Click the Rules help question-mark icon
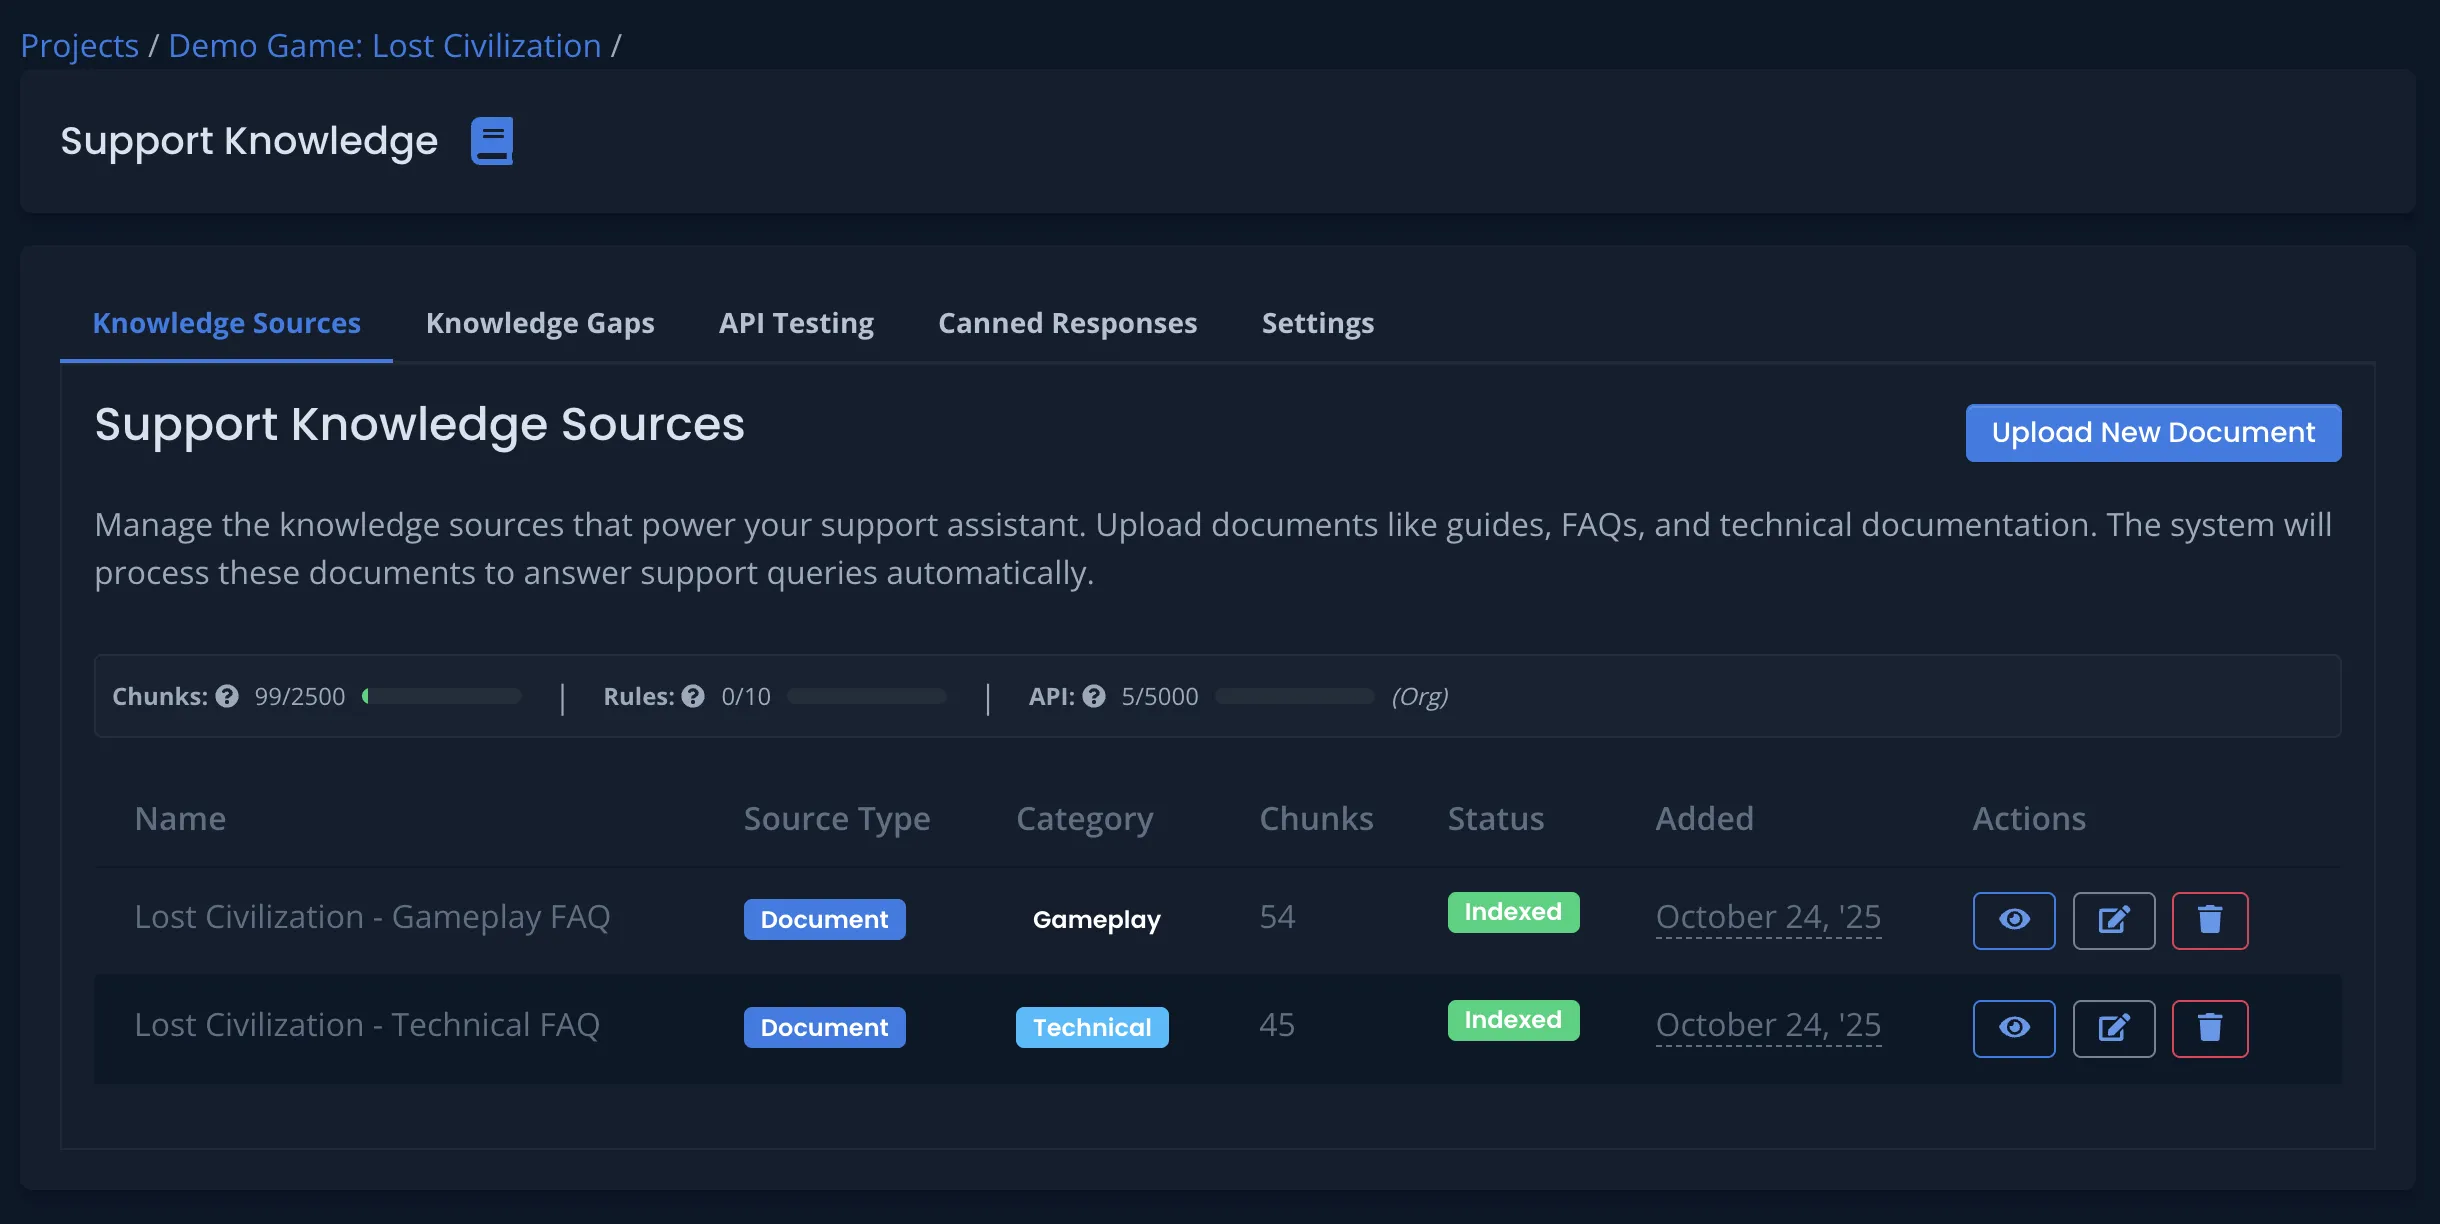 coord(693,696)
